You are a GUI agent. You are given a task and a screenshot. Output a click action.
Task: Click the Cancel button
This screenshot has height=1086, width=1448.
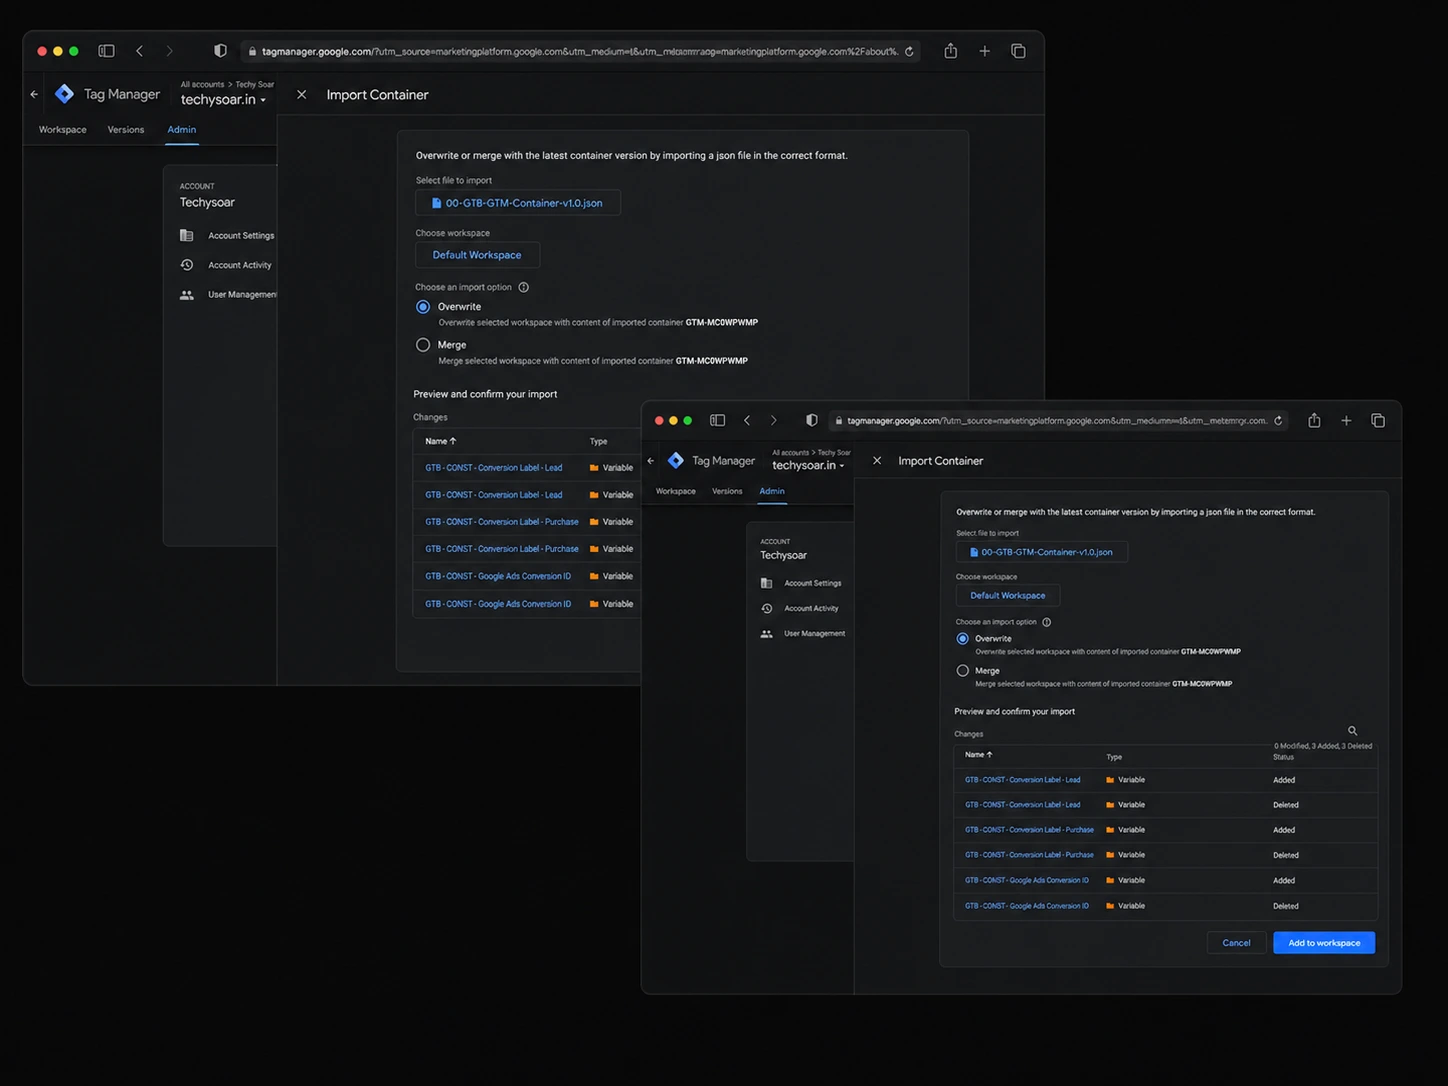pyautogui.click(x=1236, y=943)
